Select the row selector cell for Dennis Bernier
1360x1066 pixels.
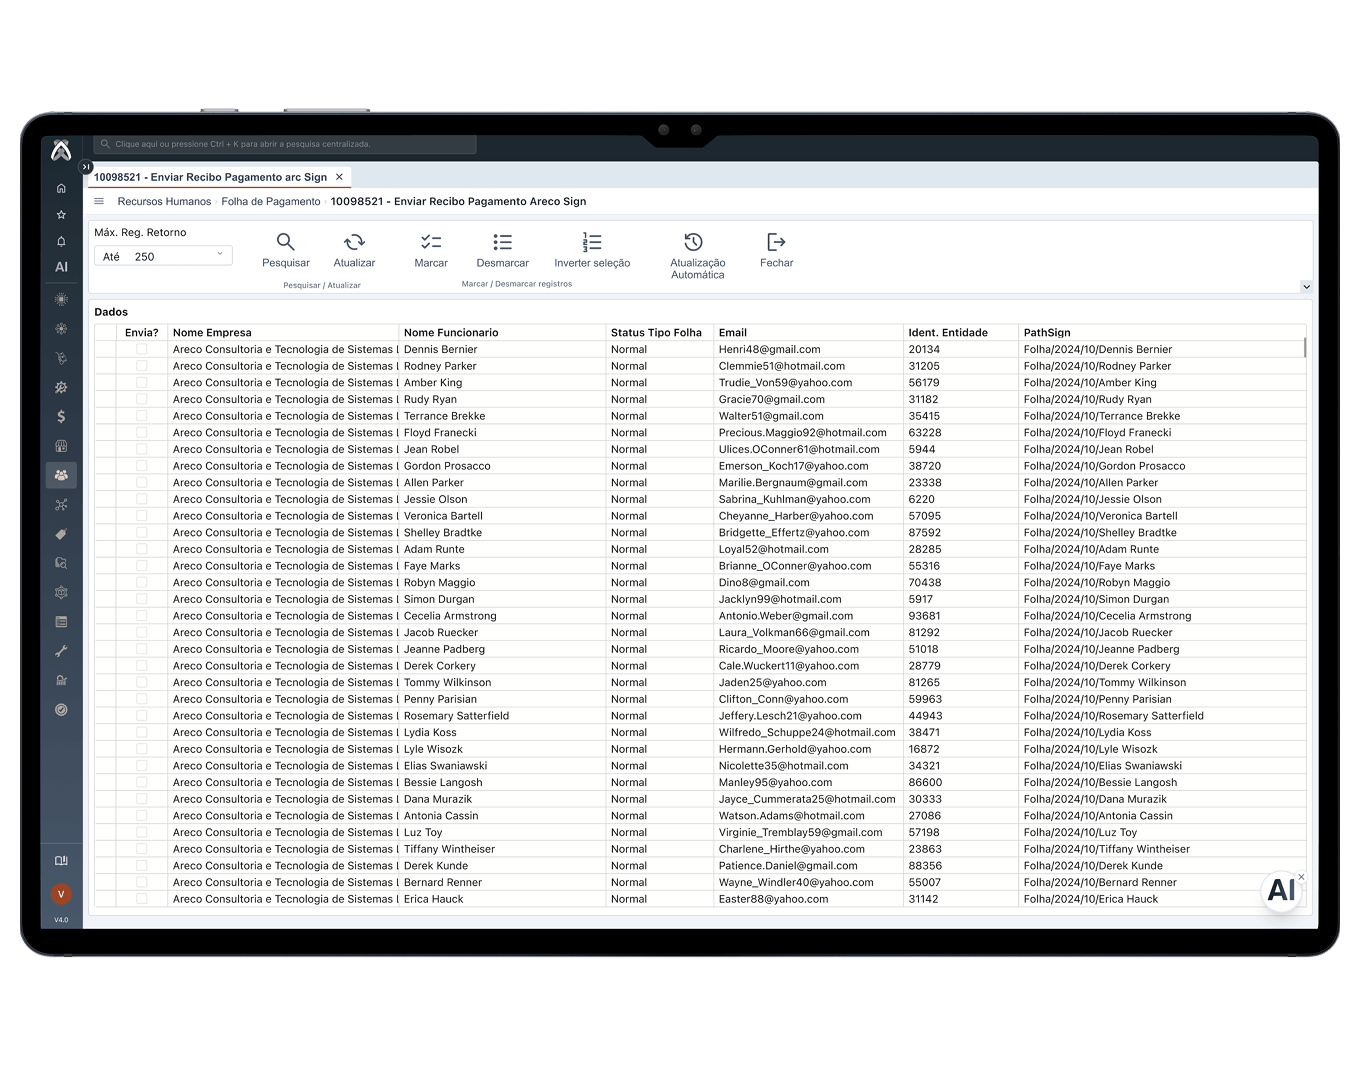point(105,349)
